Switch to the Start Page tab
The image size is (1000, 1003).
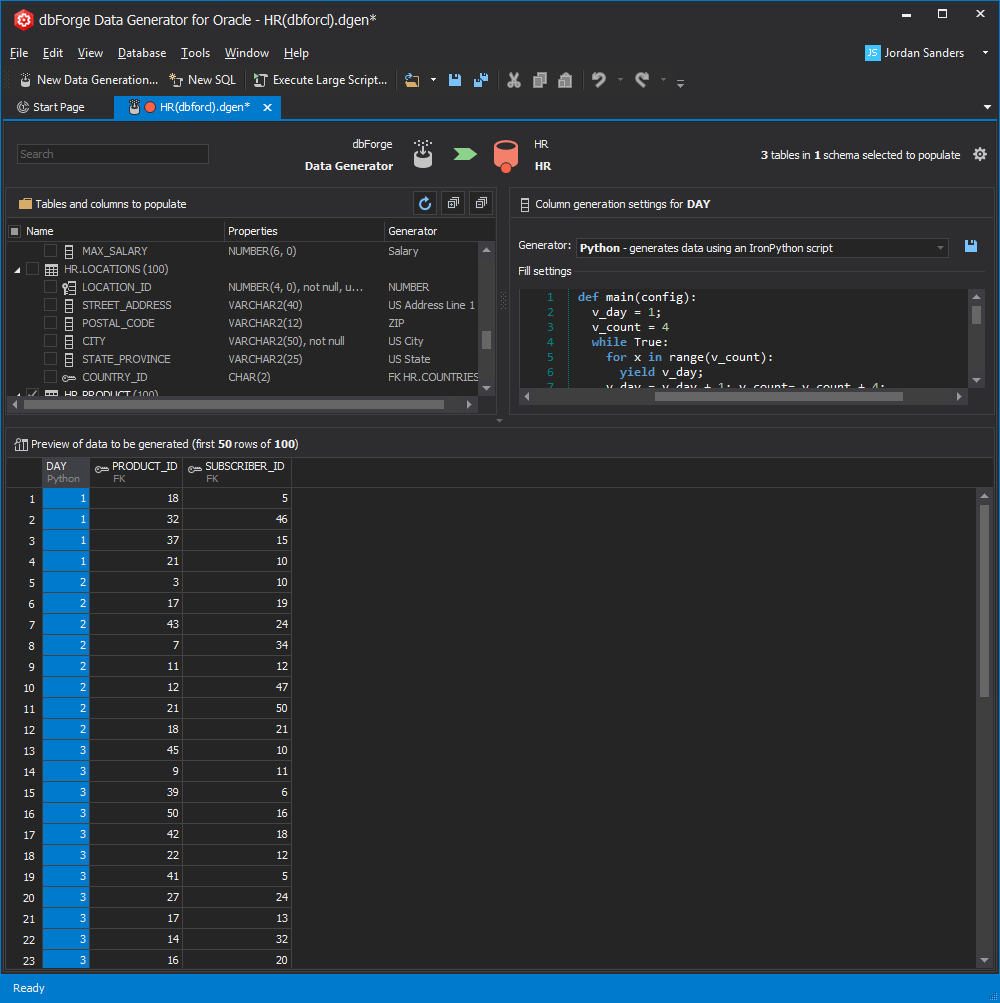pyautogui.click(x=51, y=107)
